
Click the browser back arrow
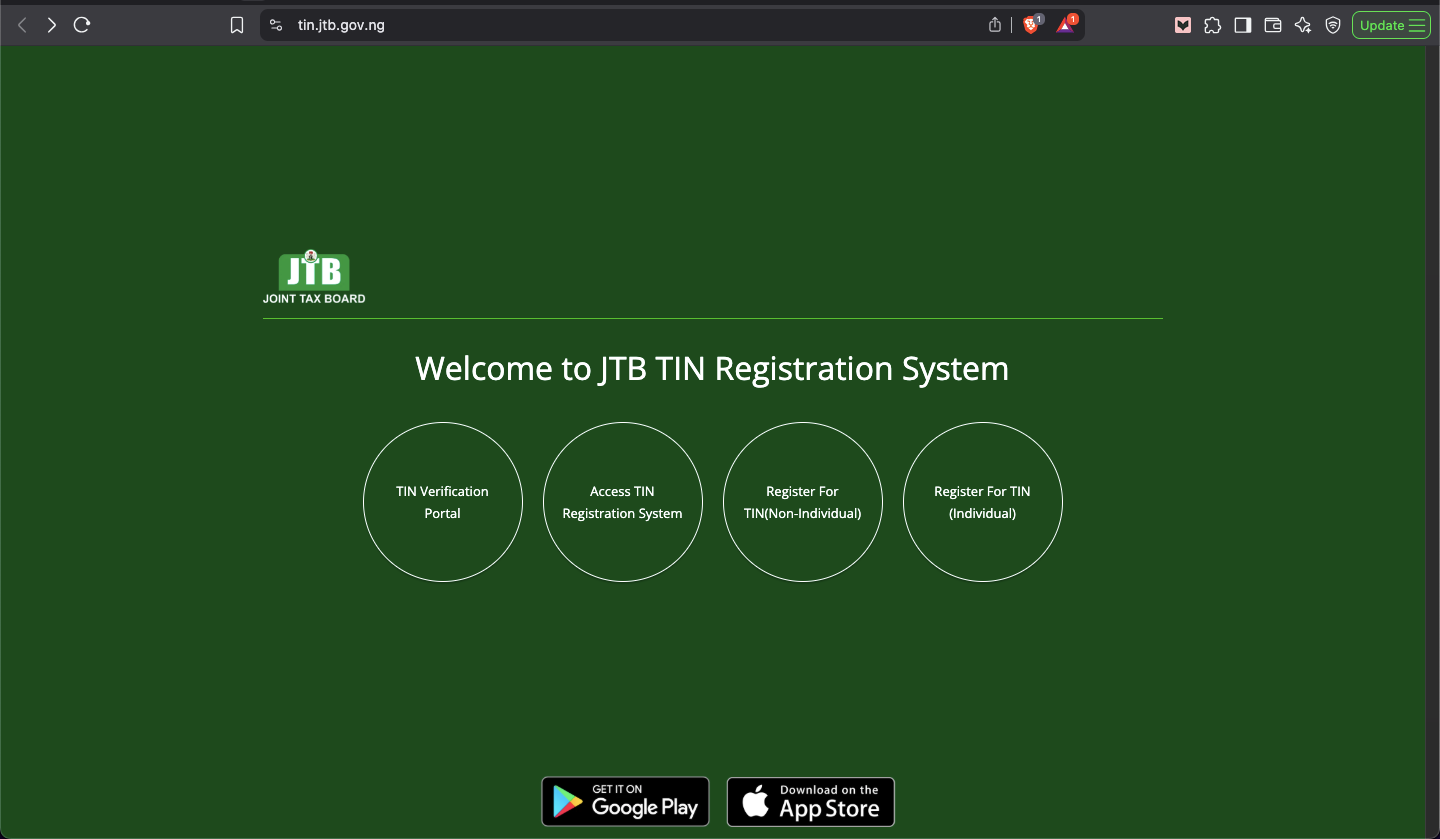(x=22, y=25)
